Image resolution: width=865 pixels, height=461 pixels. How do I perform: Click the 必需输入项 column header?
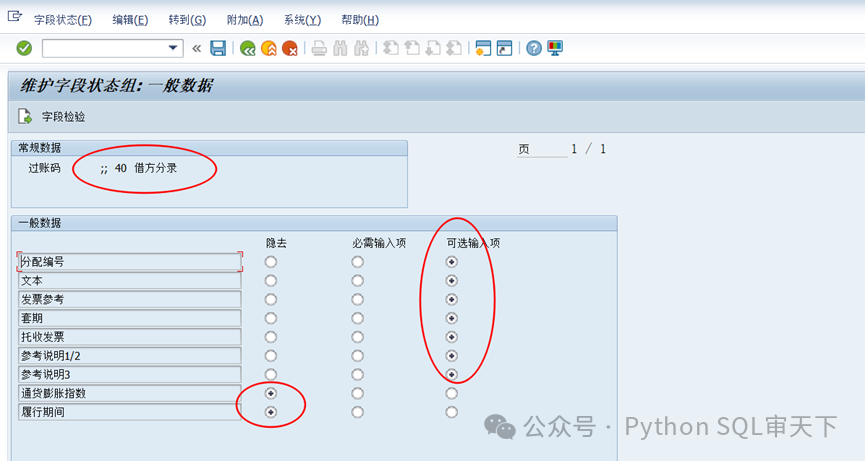tap(379, 243)
